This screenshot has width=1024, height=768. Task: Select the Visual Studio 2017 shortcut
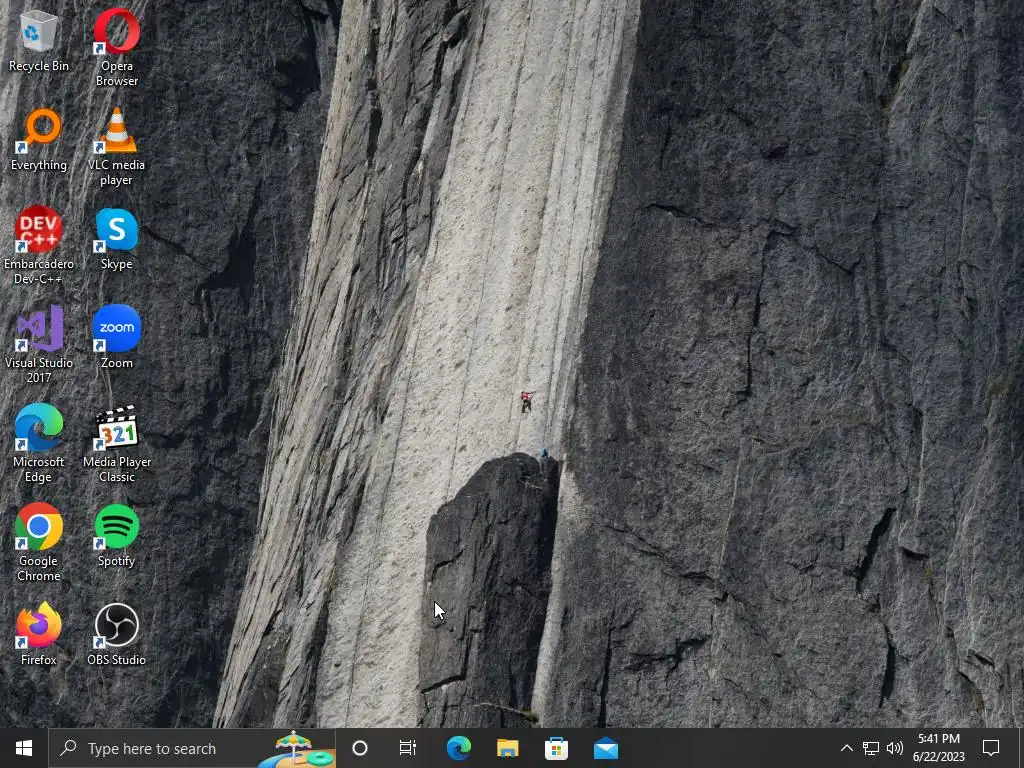point(39,344)
